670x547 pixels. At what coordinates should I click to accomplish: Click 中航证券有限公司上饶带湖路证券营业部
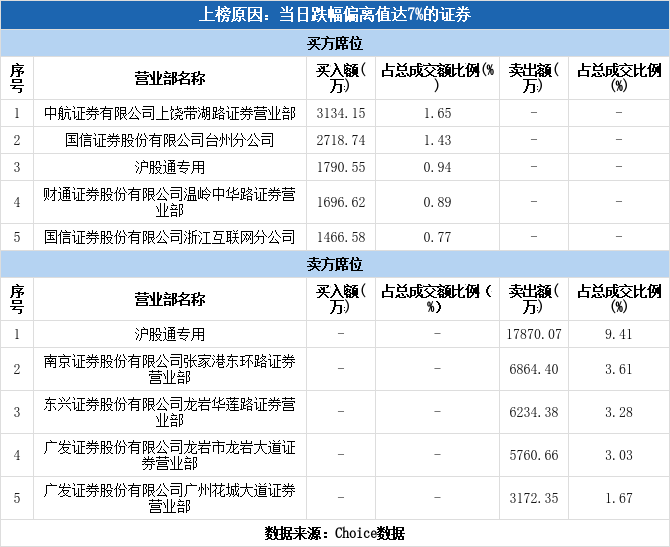click(x=170, y=113)
